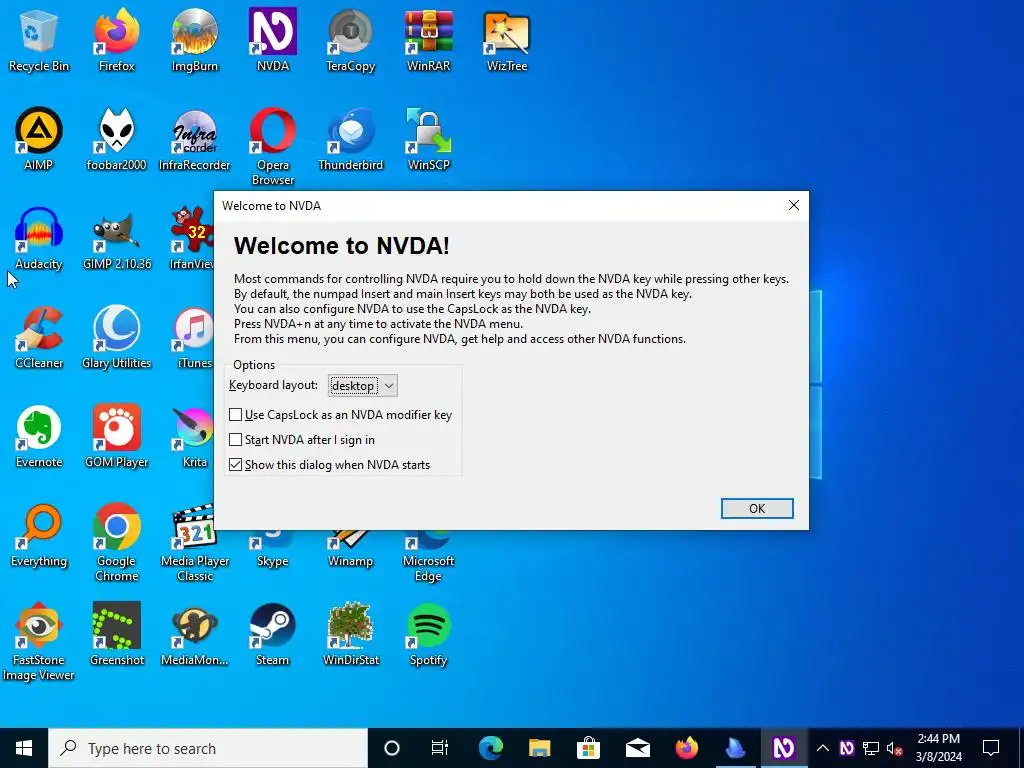Select the GOM Player desktop shortcut
1024x768 pixels.
click(116, 436)
